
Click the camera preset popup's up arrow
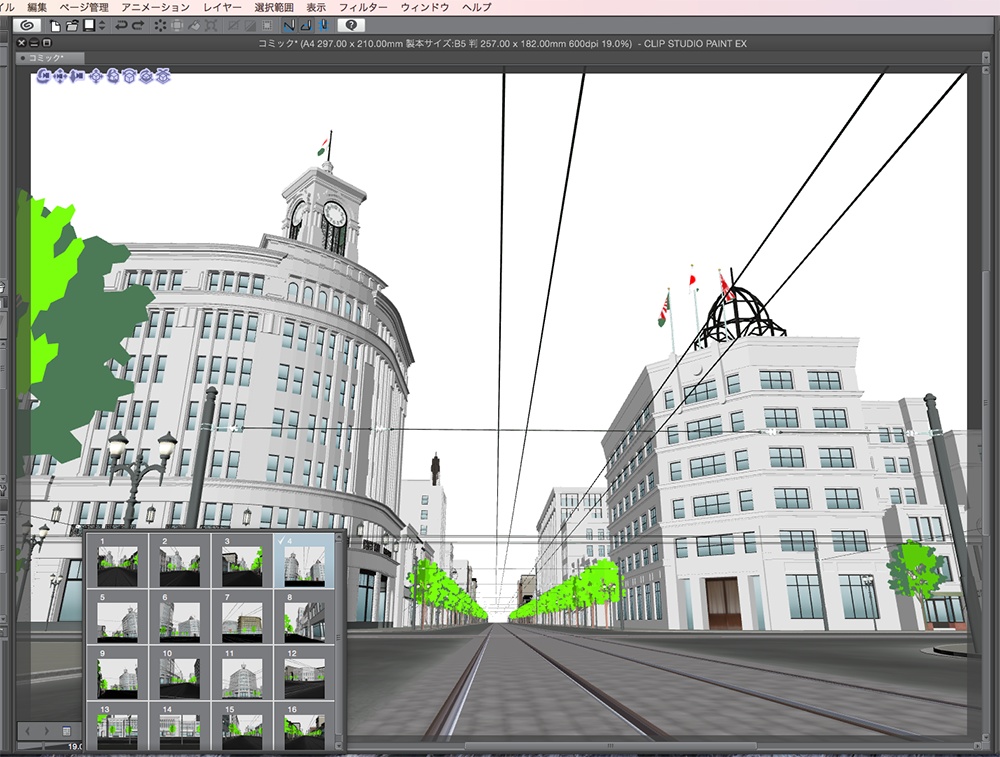[x=339, y=538]
